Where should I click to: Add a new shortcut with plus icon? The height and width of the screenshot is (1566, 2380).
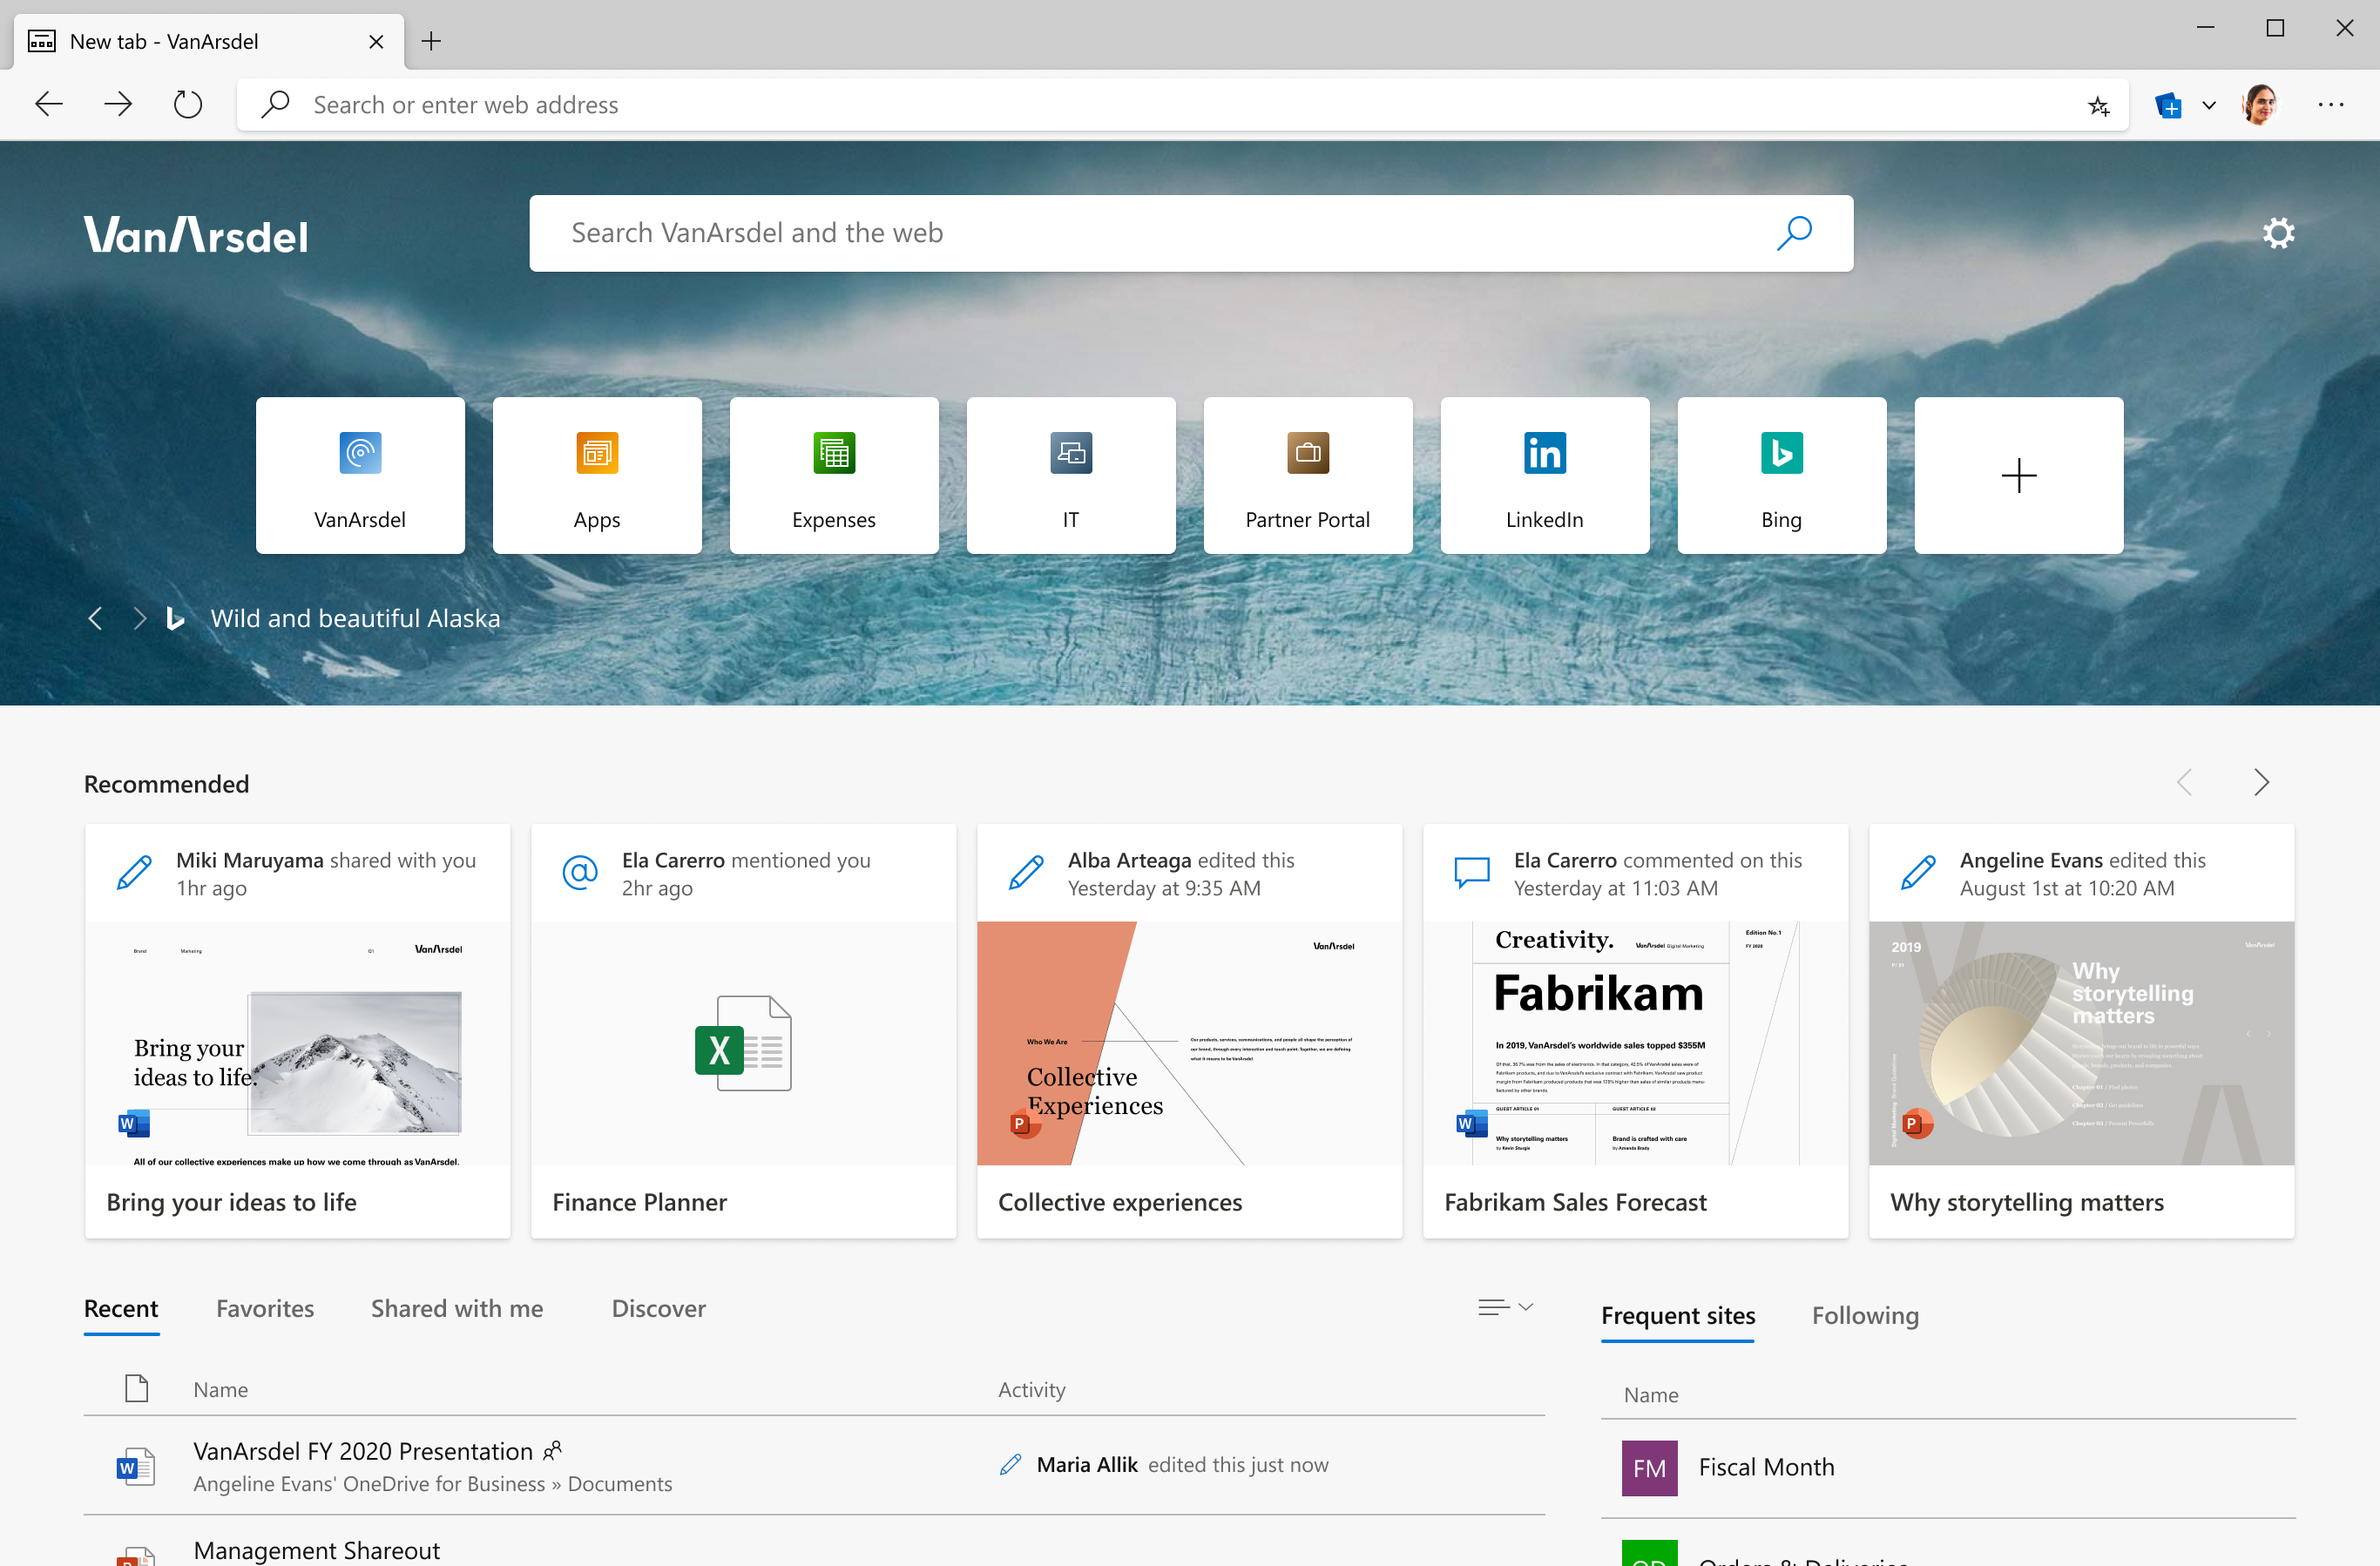tap(2018, 474)
